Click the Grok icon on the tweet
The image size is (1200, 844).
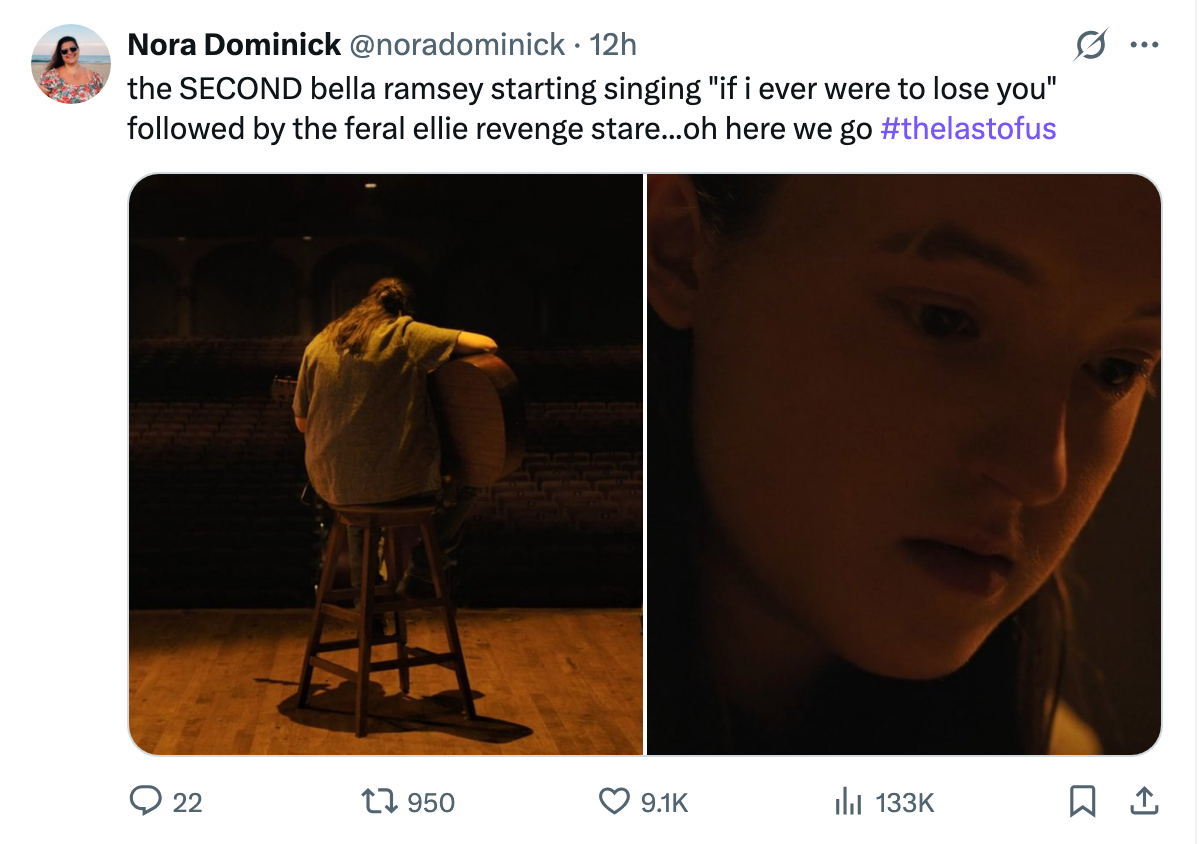coord(1089,44)
